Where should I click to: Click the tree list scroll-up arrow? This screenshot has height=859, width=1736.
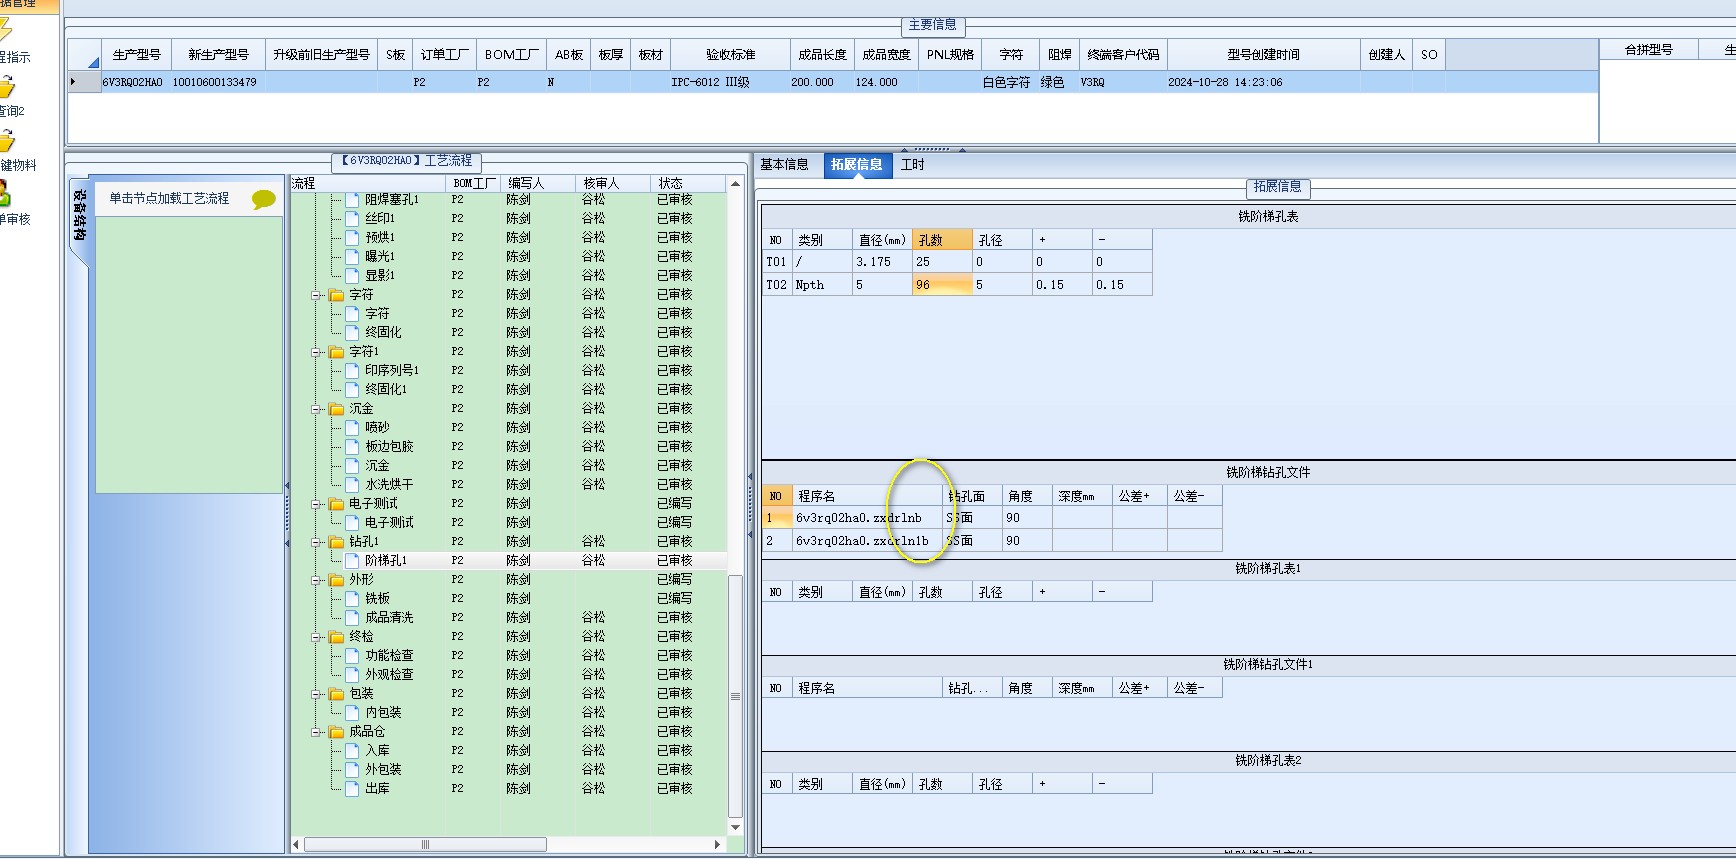click(x=736, y=184)
